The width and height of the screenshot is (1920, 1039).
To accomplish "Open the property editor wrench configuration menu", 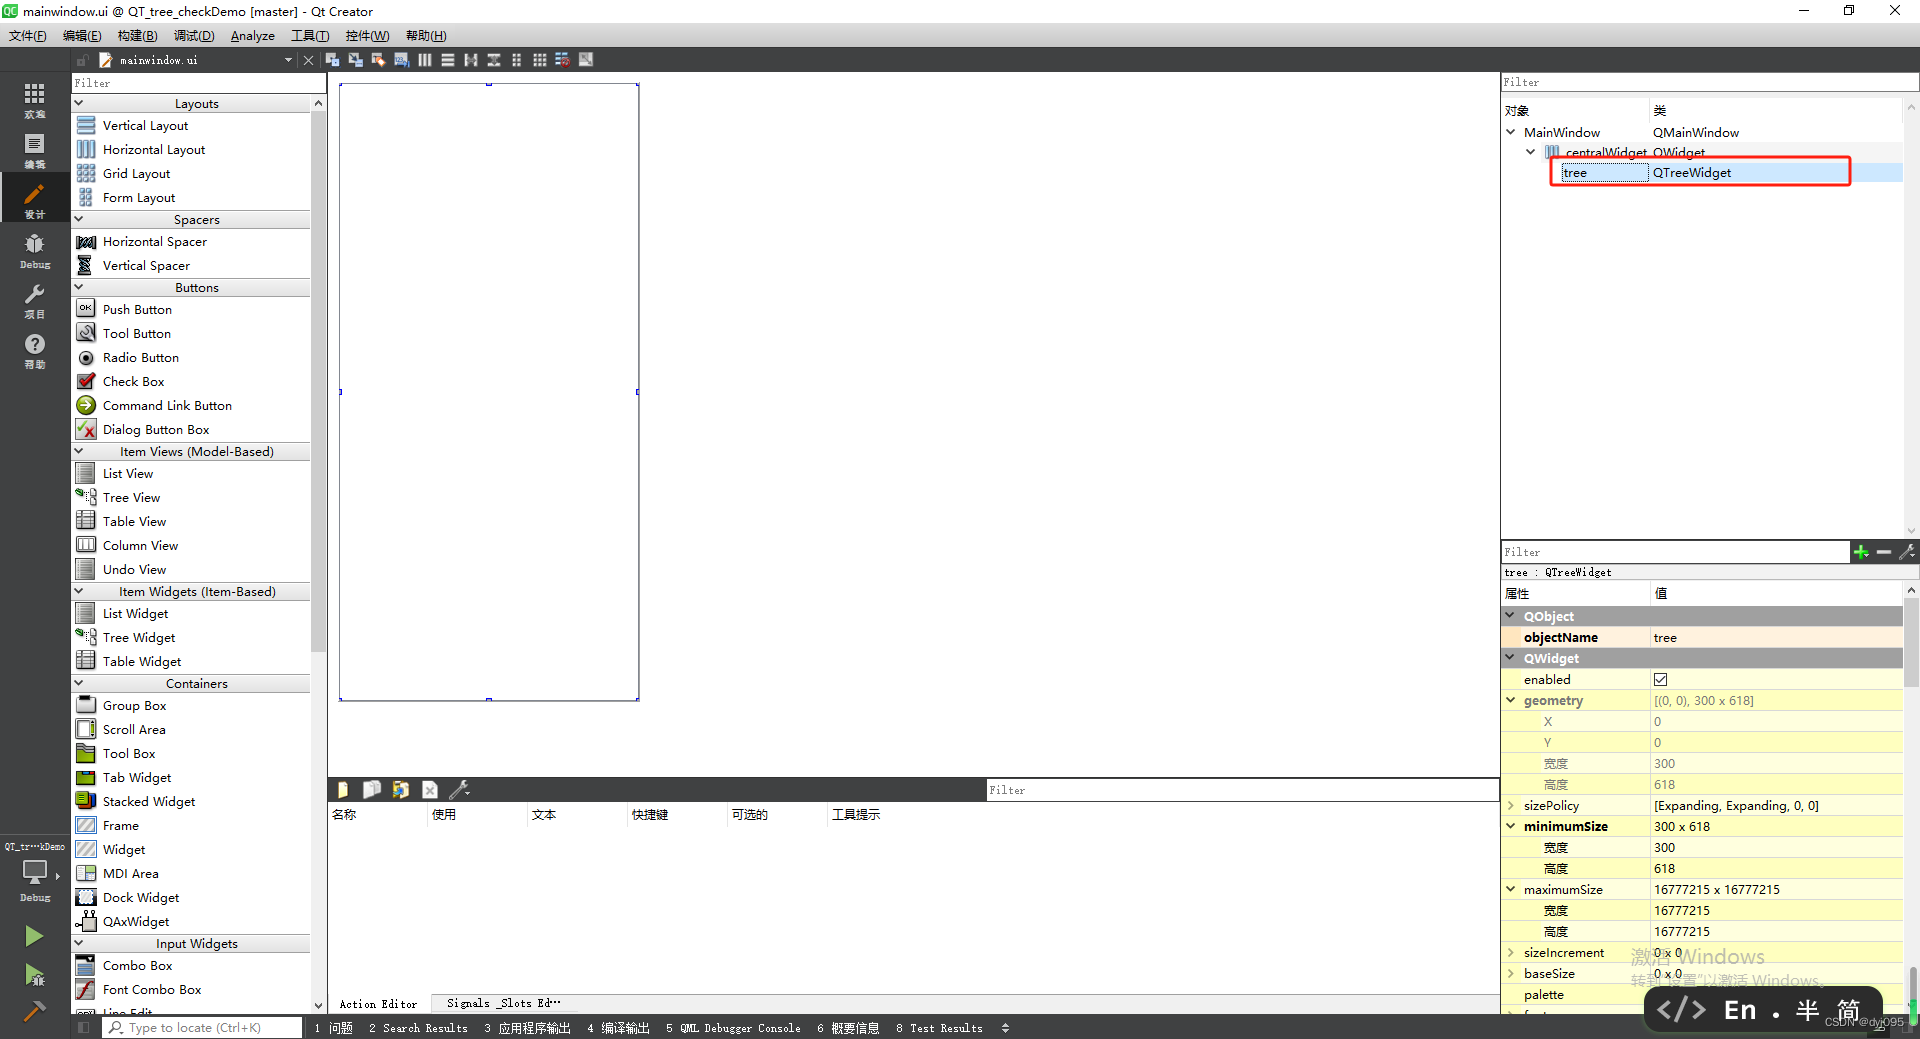I will point(1907,552).
